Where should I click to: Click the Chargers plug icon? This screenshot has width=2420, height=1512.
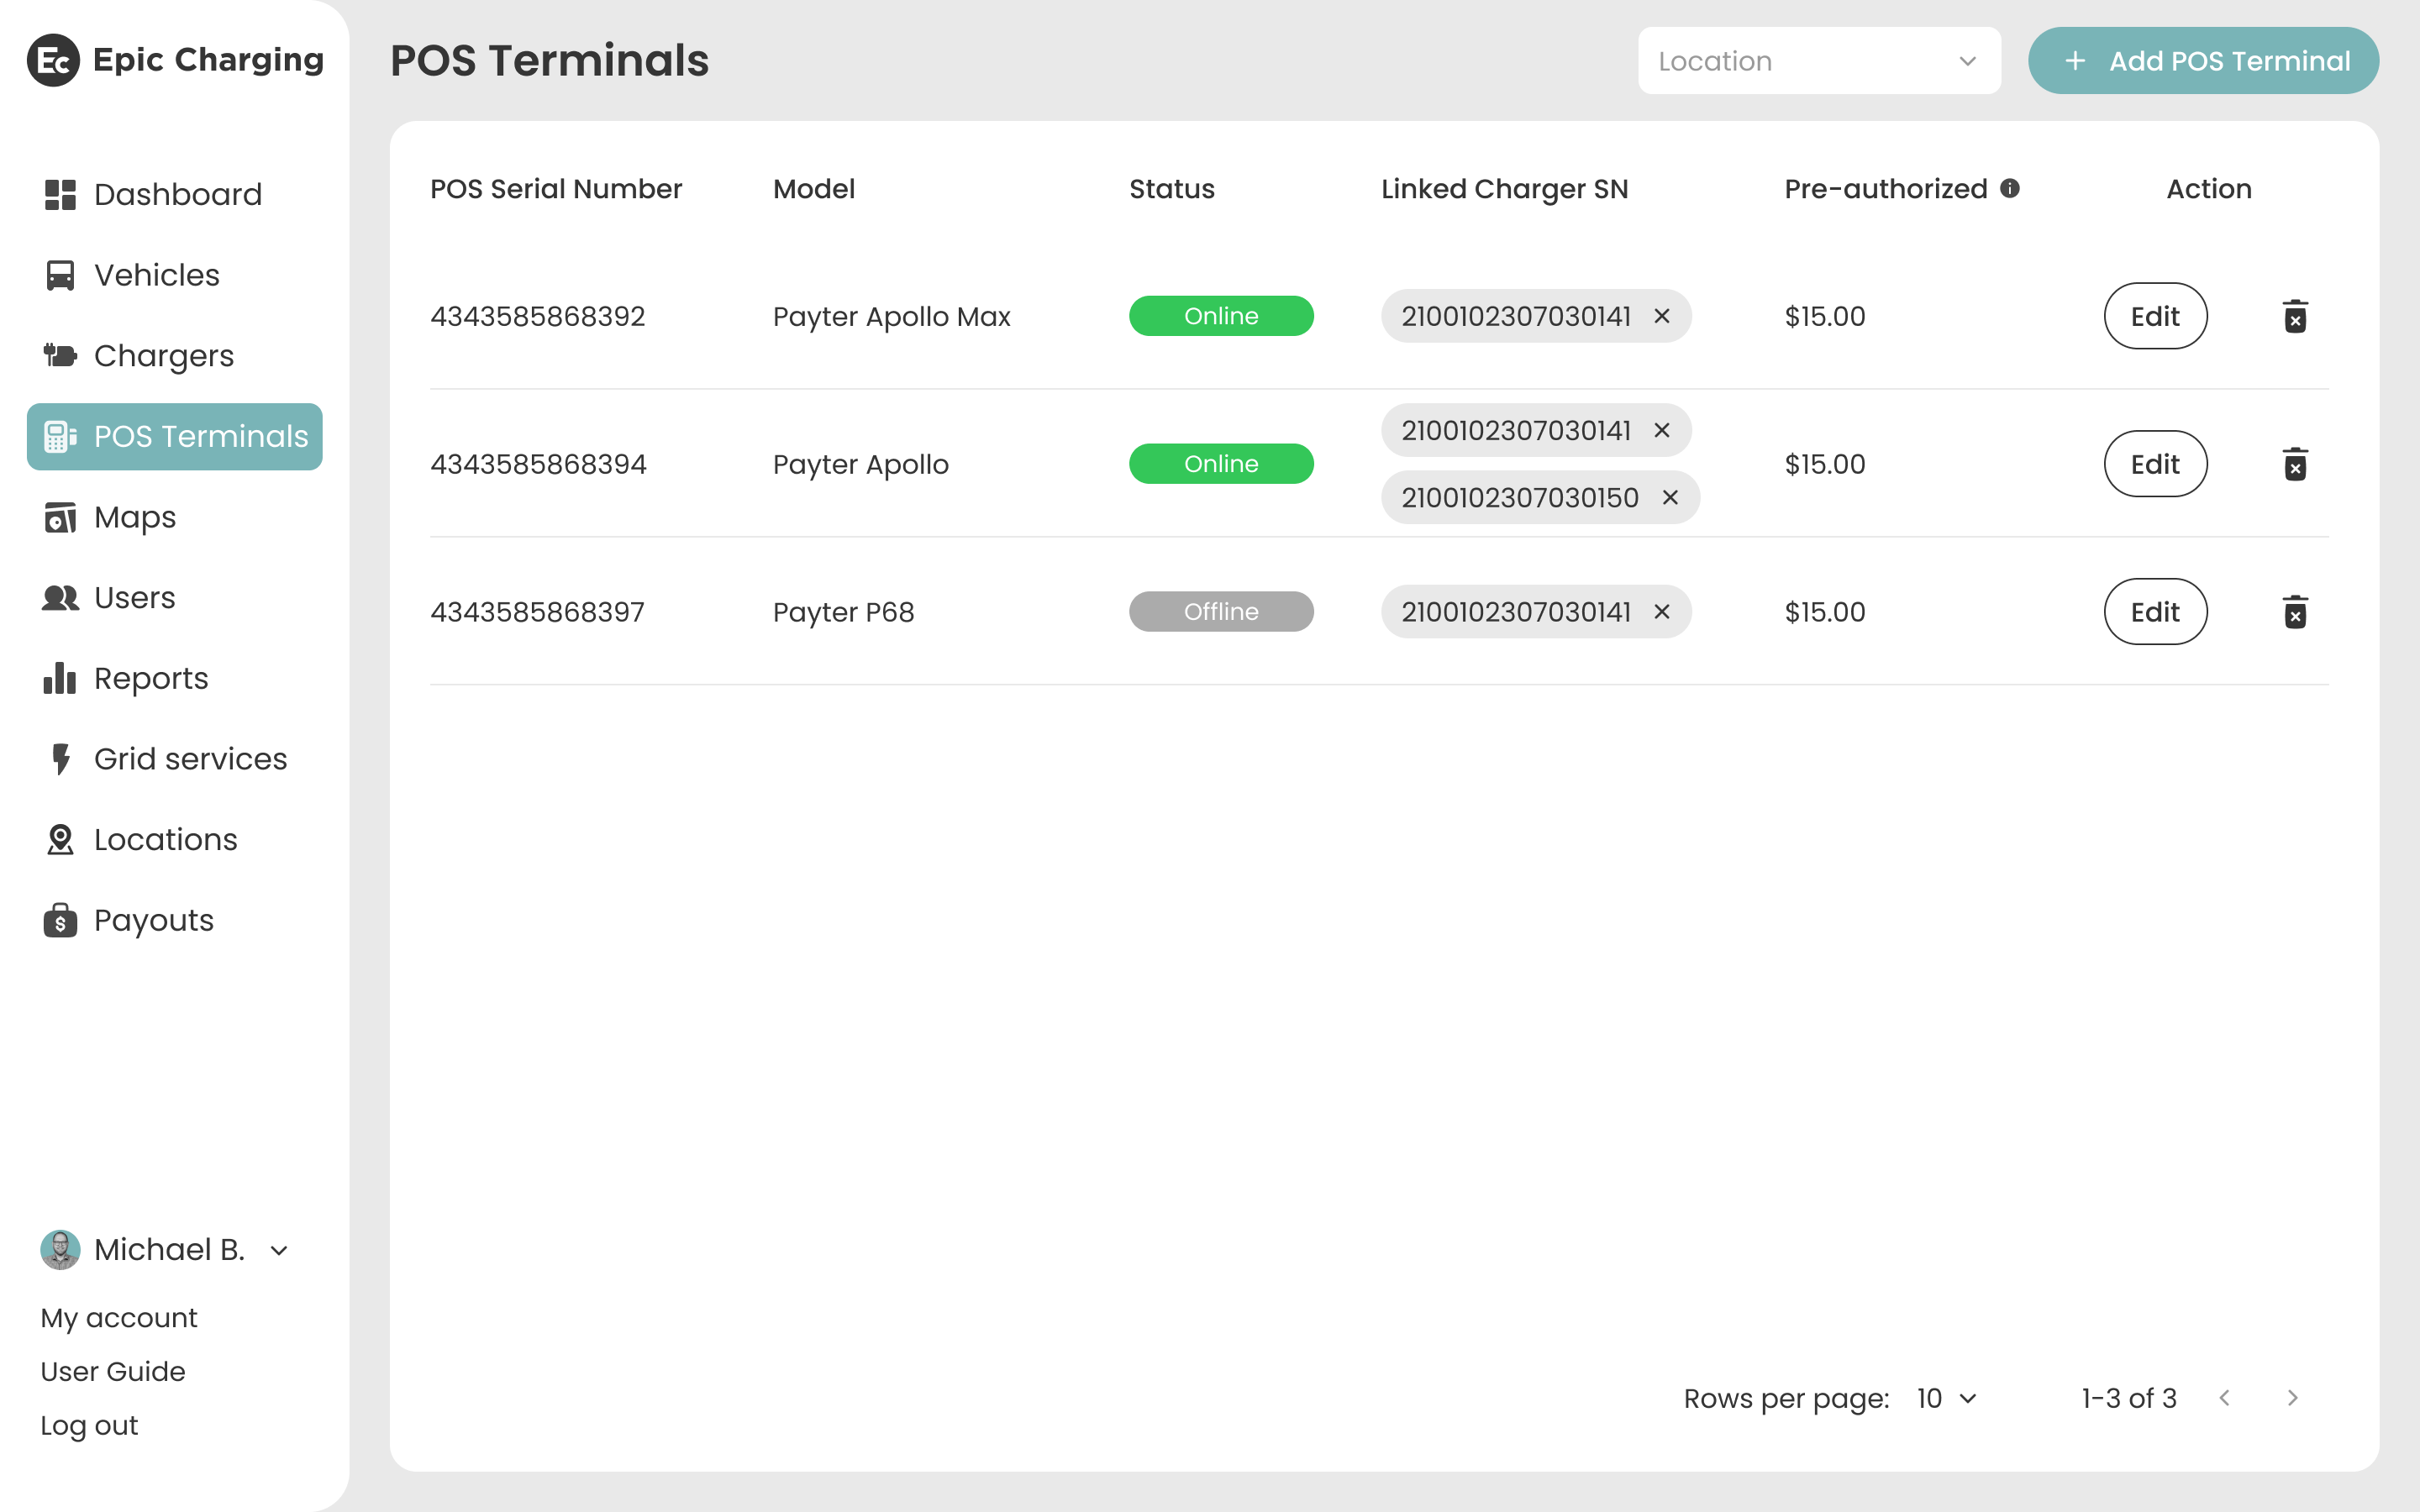[60, 355]
